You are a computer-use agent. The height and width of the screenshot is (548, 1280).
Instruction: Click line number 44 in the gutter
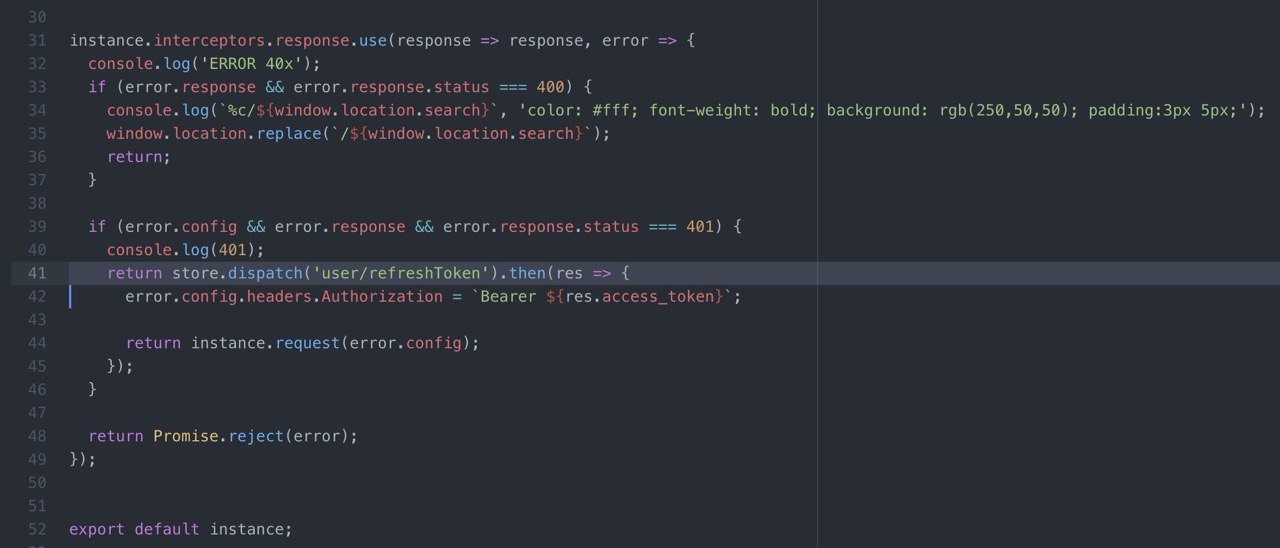37,343
